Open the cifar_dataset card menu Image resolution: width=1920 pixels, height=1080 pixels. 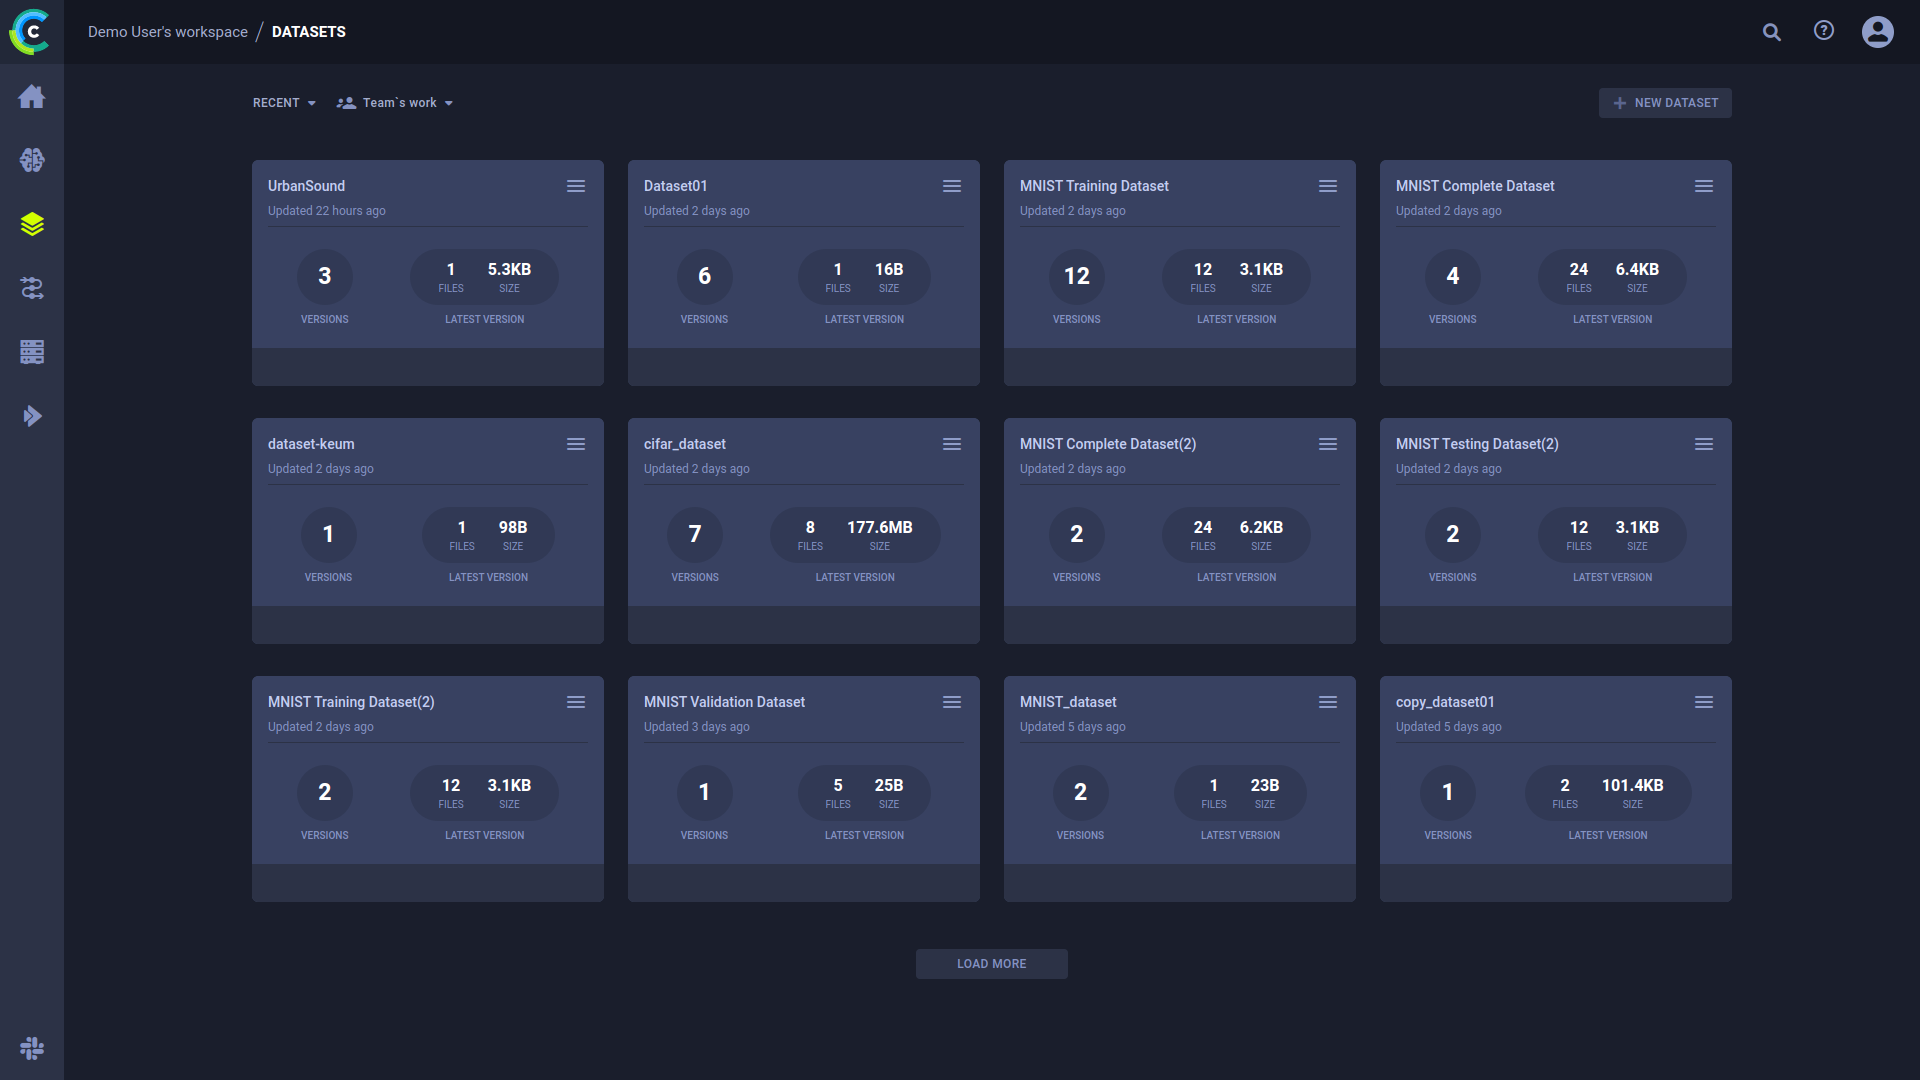click(x=952, y=444)
